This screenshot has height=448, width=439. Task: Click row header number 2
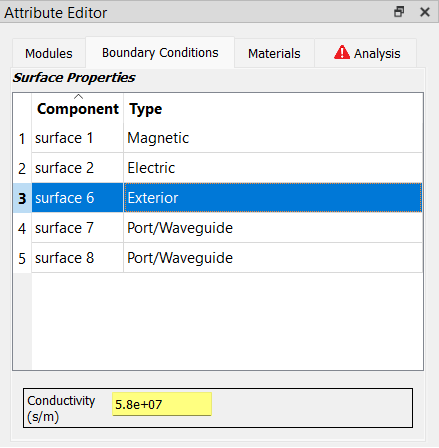[22, 168]
